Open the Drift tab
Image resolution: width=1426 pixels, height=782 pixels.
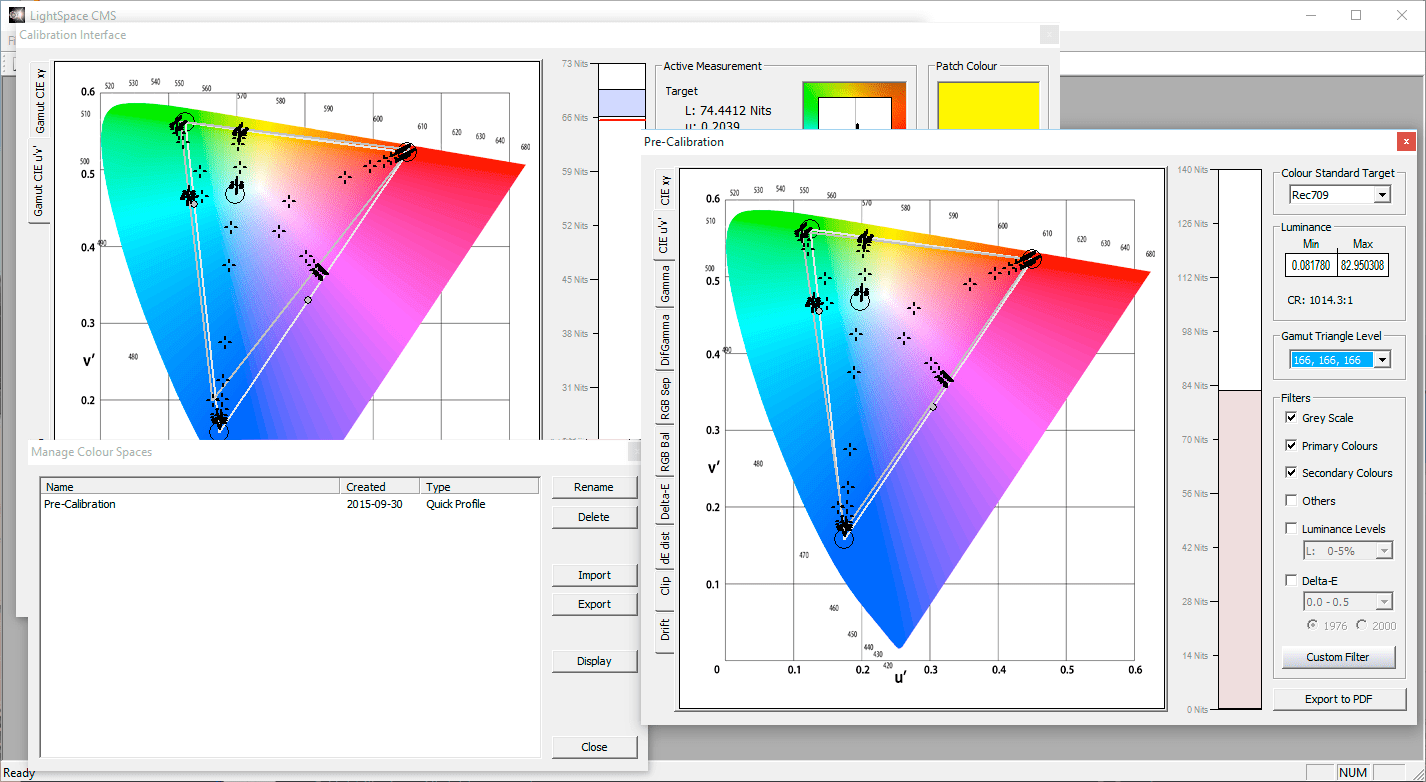point(665,630)
